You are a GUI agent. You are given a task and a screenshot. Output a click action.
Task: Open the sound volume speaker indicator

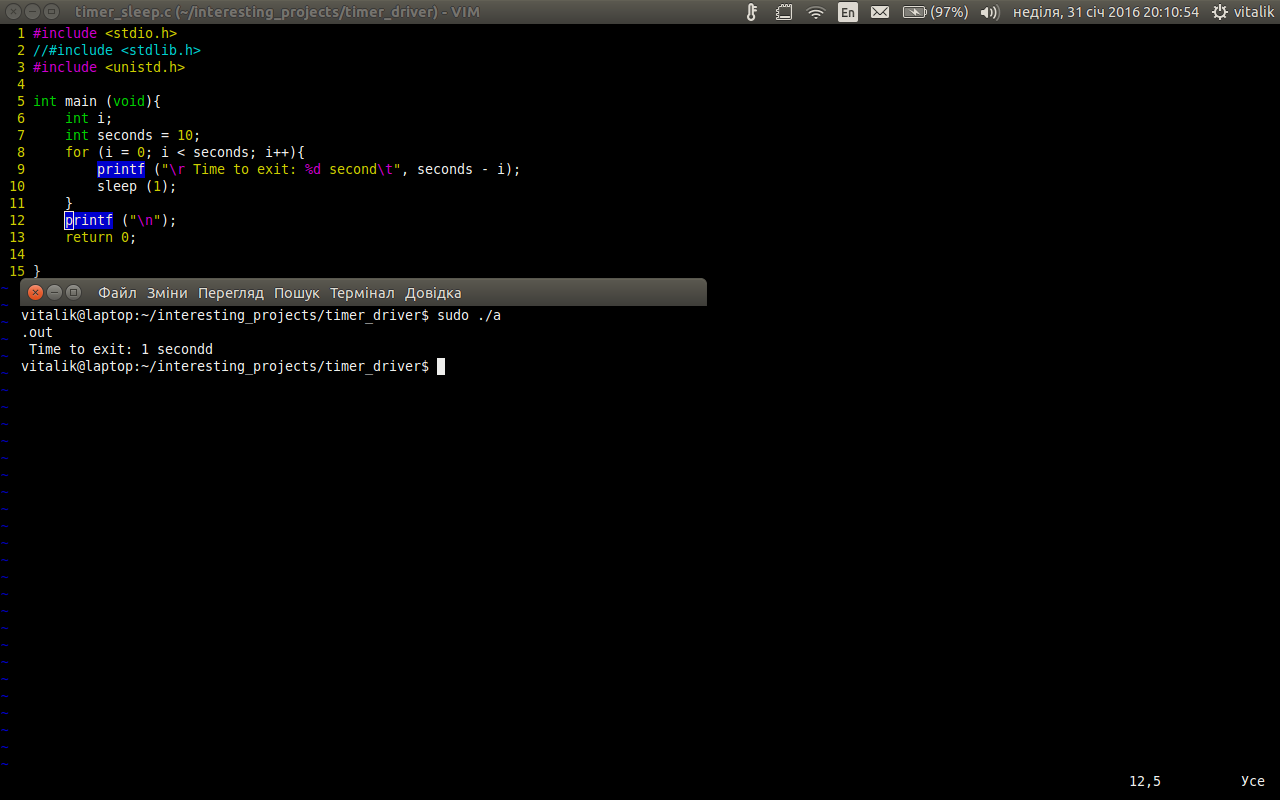click(x=990, y=12)
